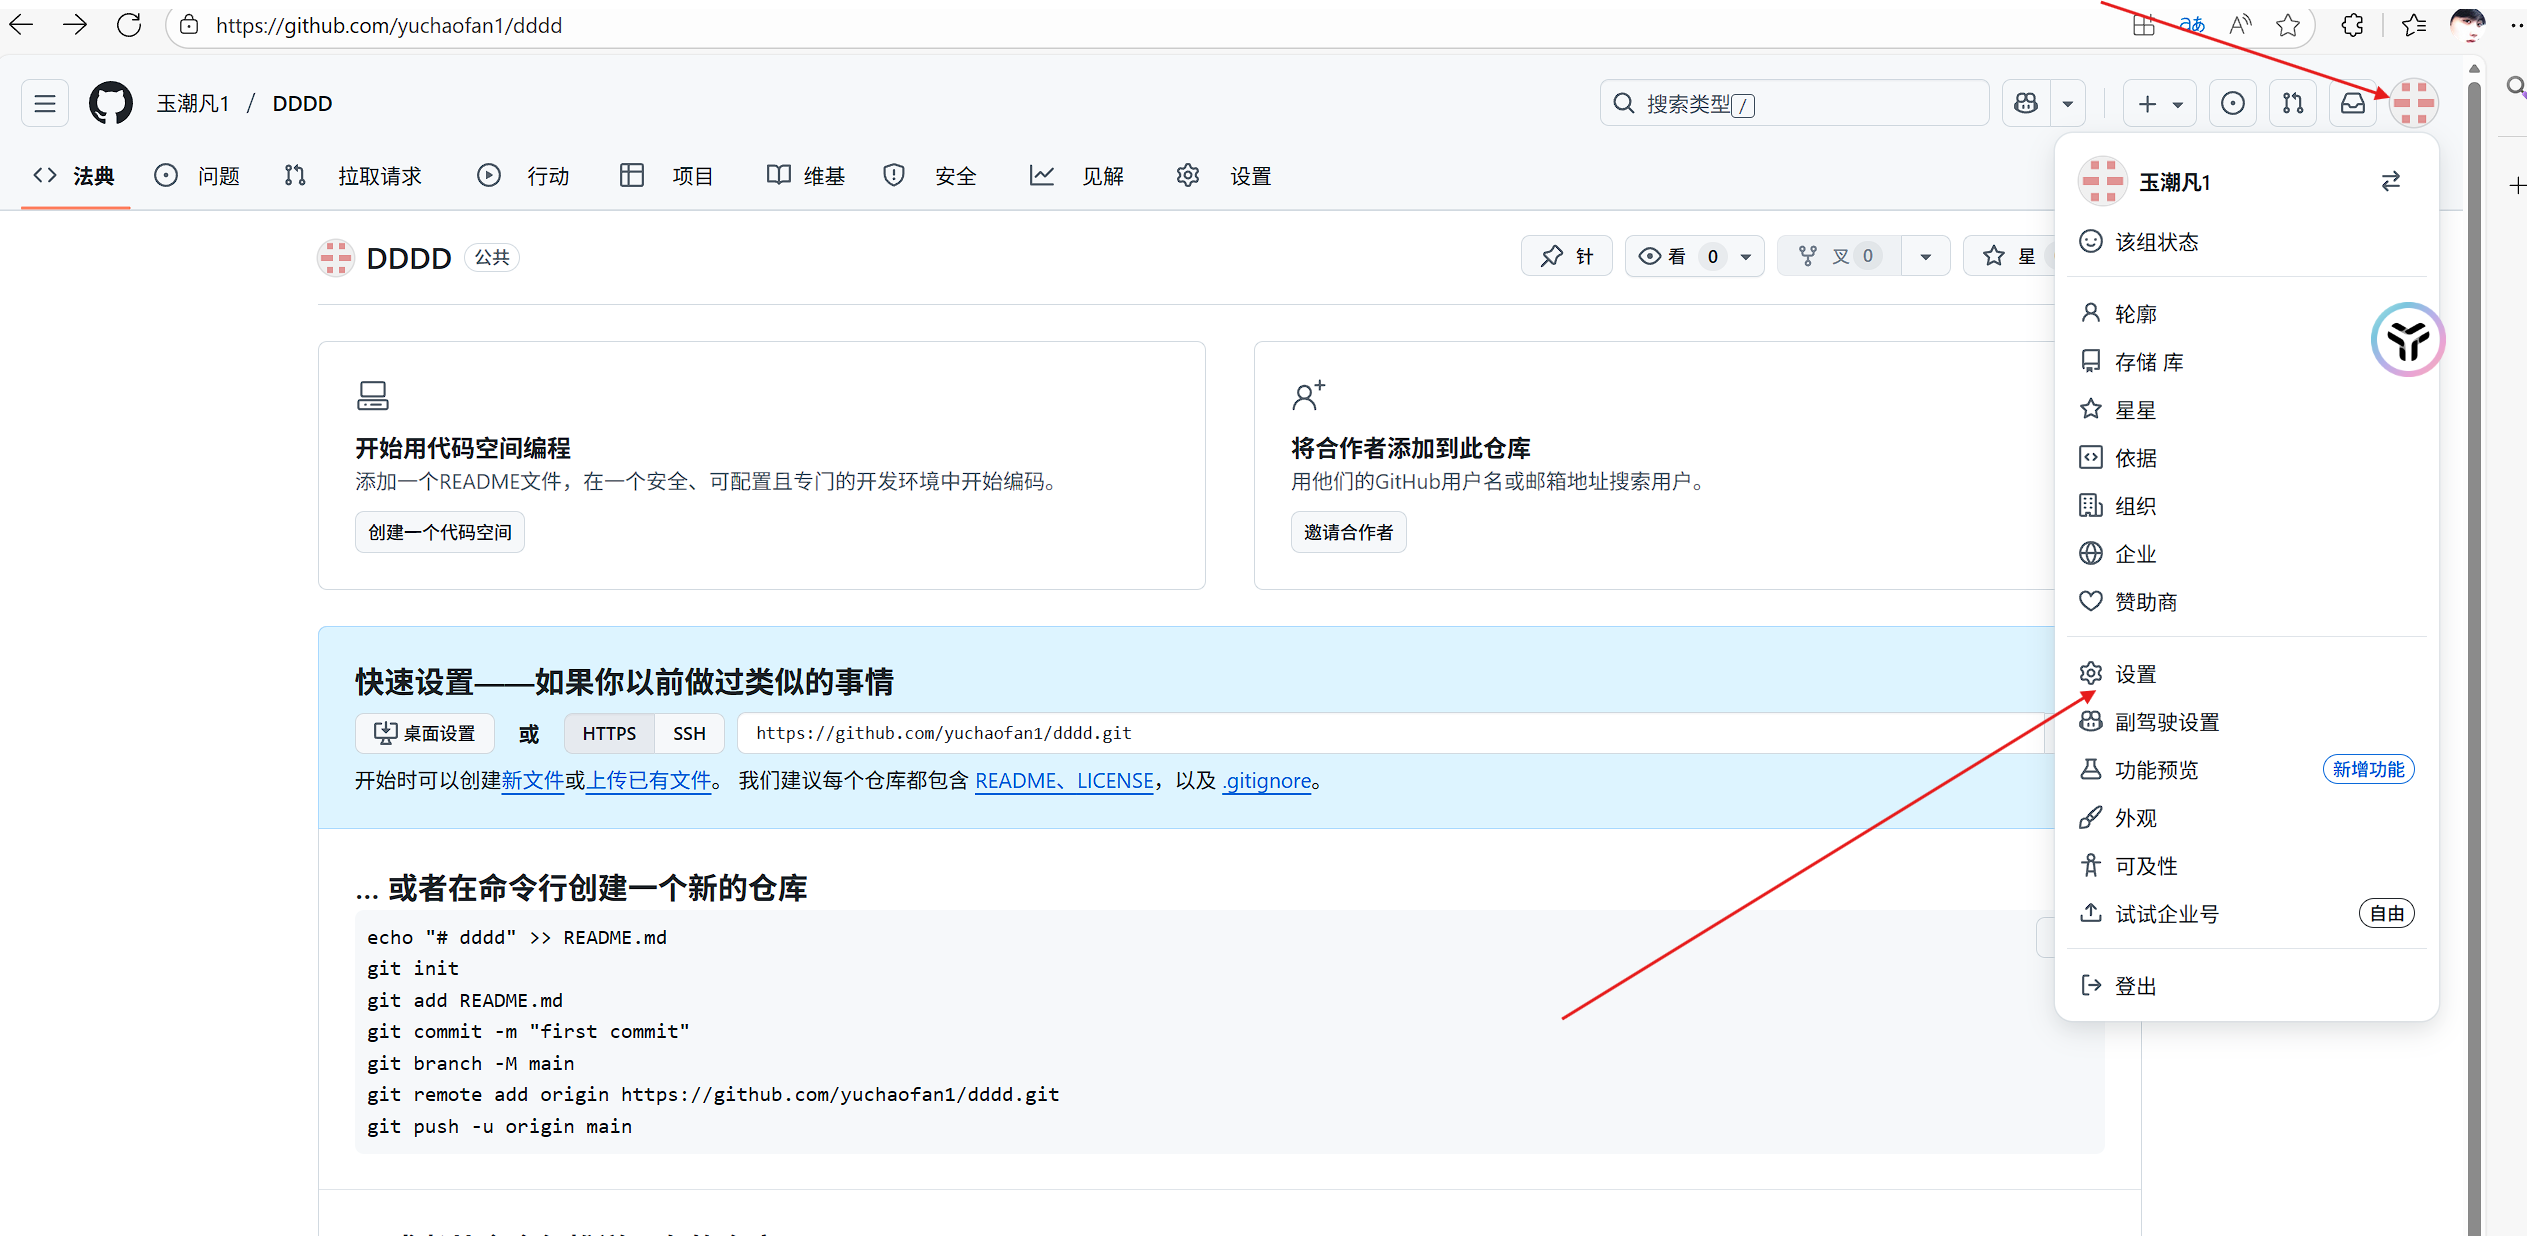
Task: Select 设置 in the profile menu
Action: point(2135,673)
